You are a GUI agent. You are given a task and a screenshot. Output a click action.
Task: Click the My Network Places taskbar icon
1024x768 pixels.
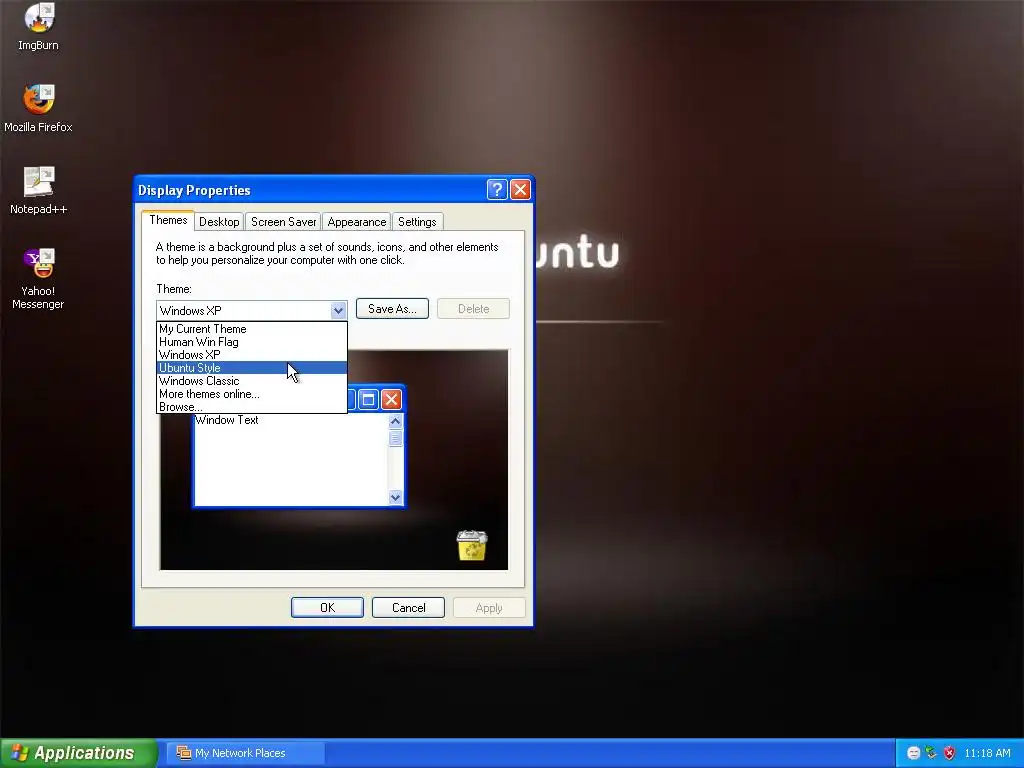pos(244,753)
